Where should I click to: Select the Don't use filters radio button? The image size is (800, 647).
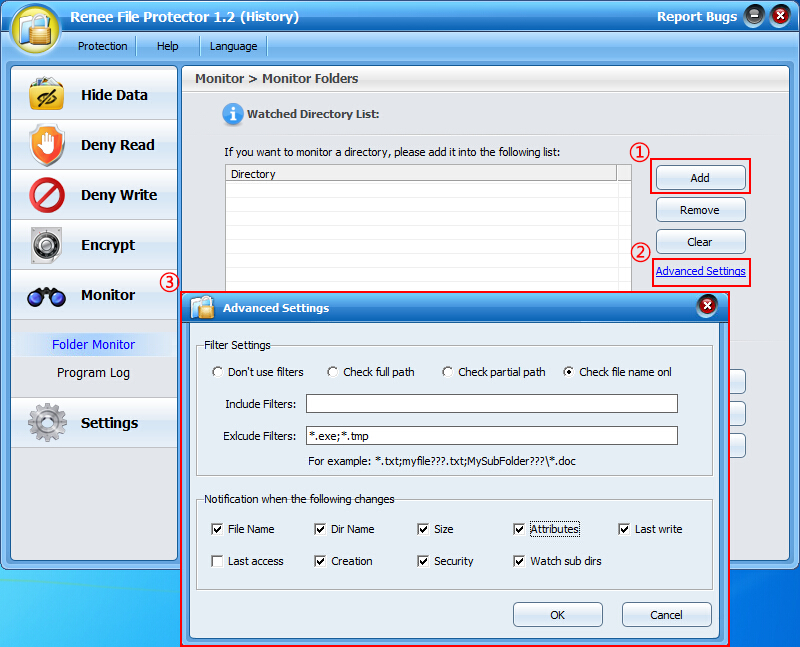pos(218,372)
